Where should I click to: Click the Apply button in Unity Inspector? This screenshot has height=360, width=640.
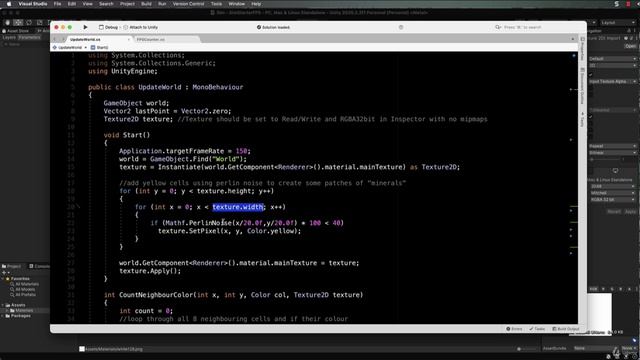[631, 212]
